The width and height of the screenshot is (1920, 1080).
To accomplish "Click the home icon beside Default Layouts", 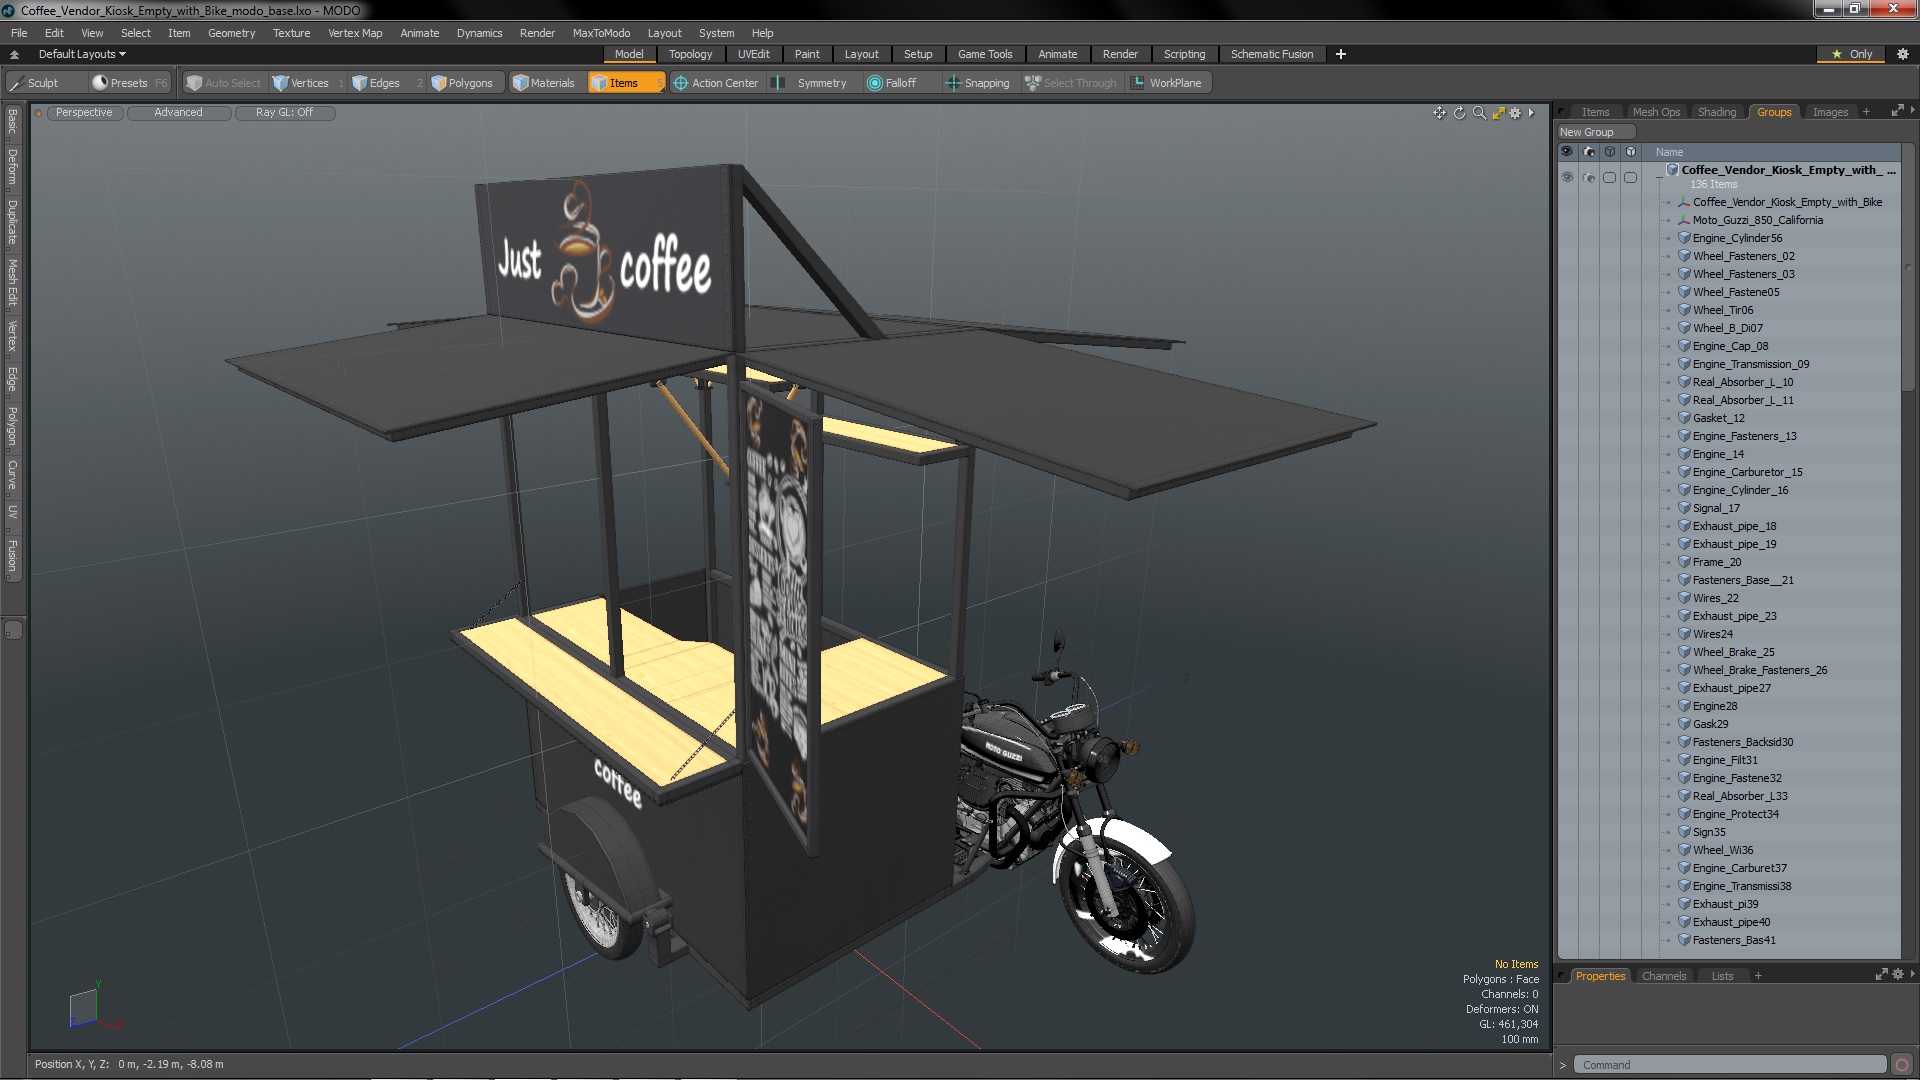I will coord(14,55).
